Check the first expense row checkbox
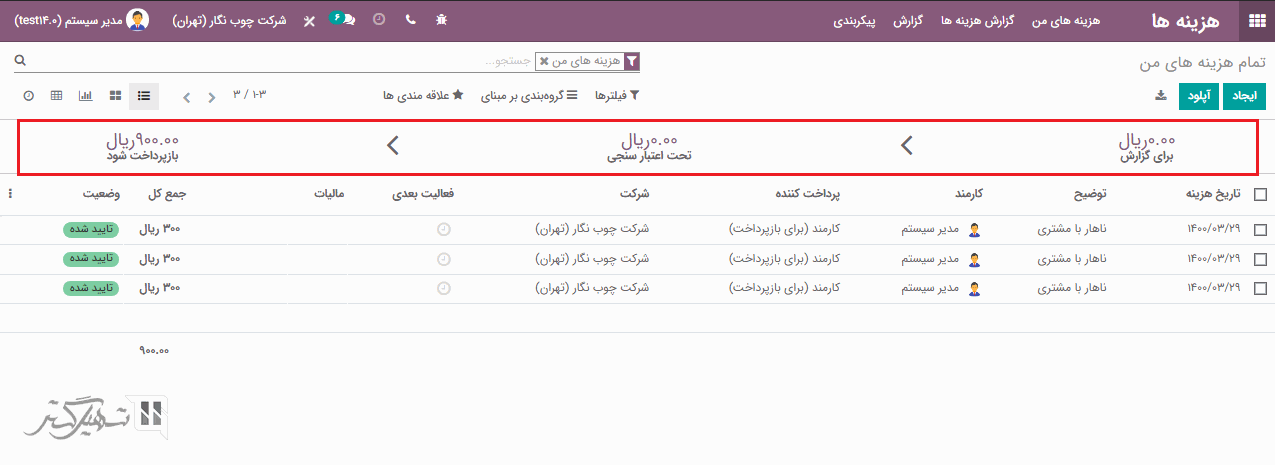This screenshot has width=1275, height=465. tap(1259, 230)
